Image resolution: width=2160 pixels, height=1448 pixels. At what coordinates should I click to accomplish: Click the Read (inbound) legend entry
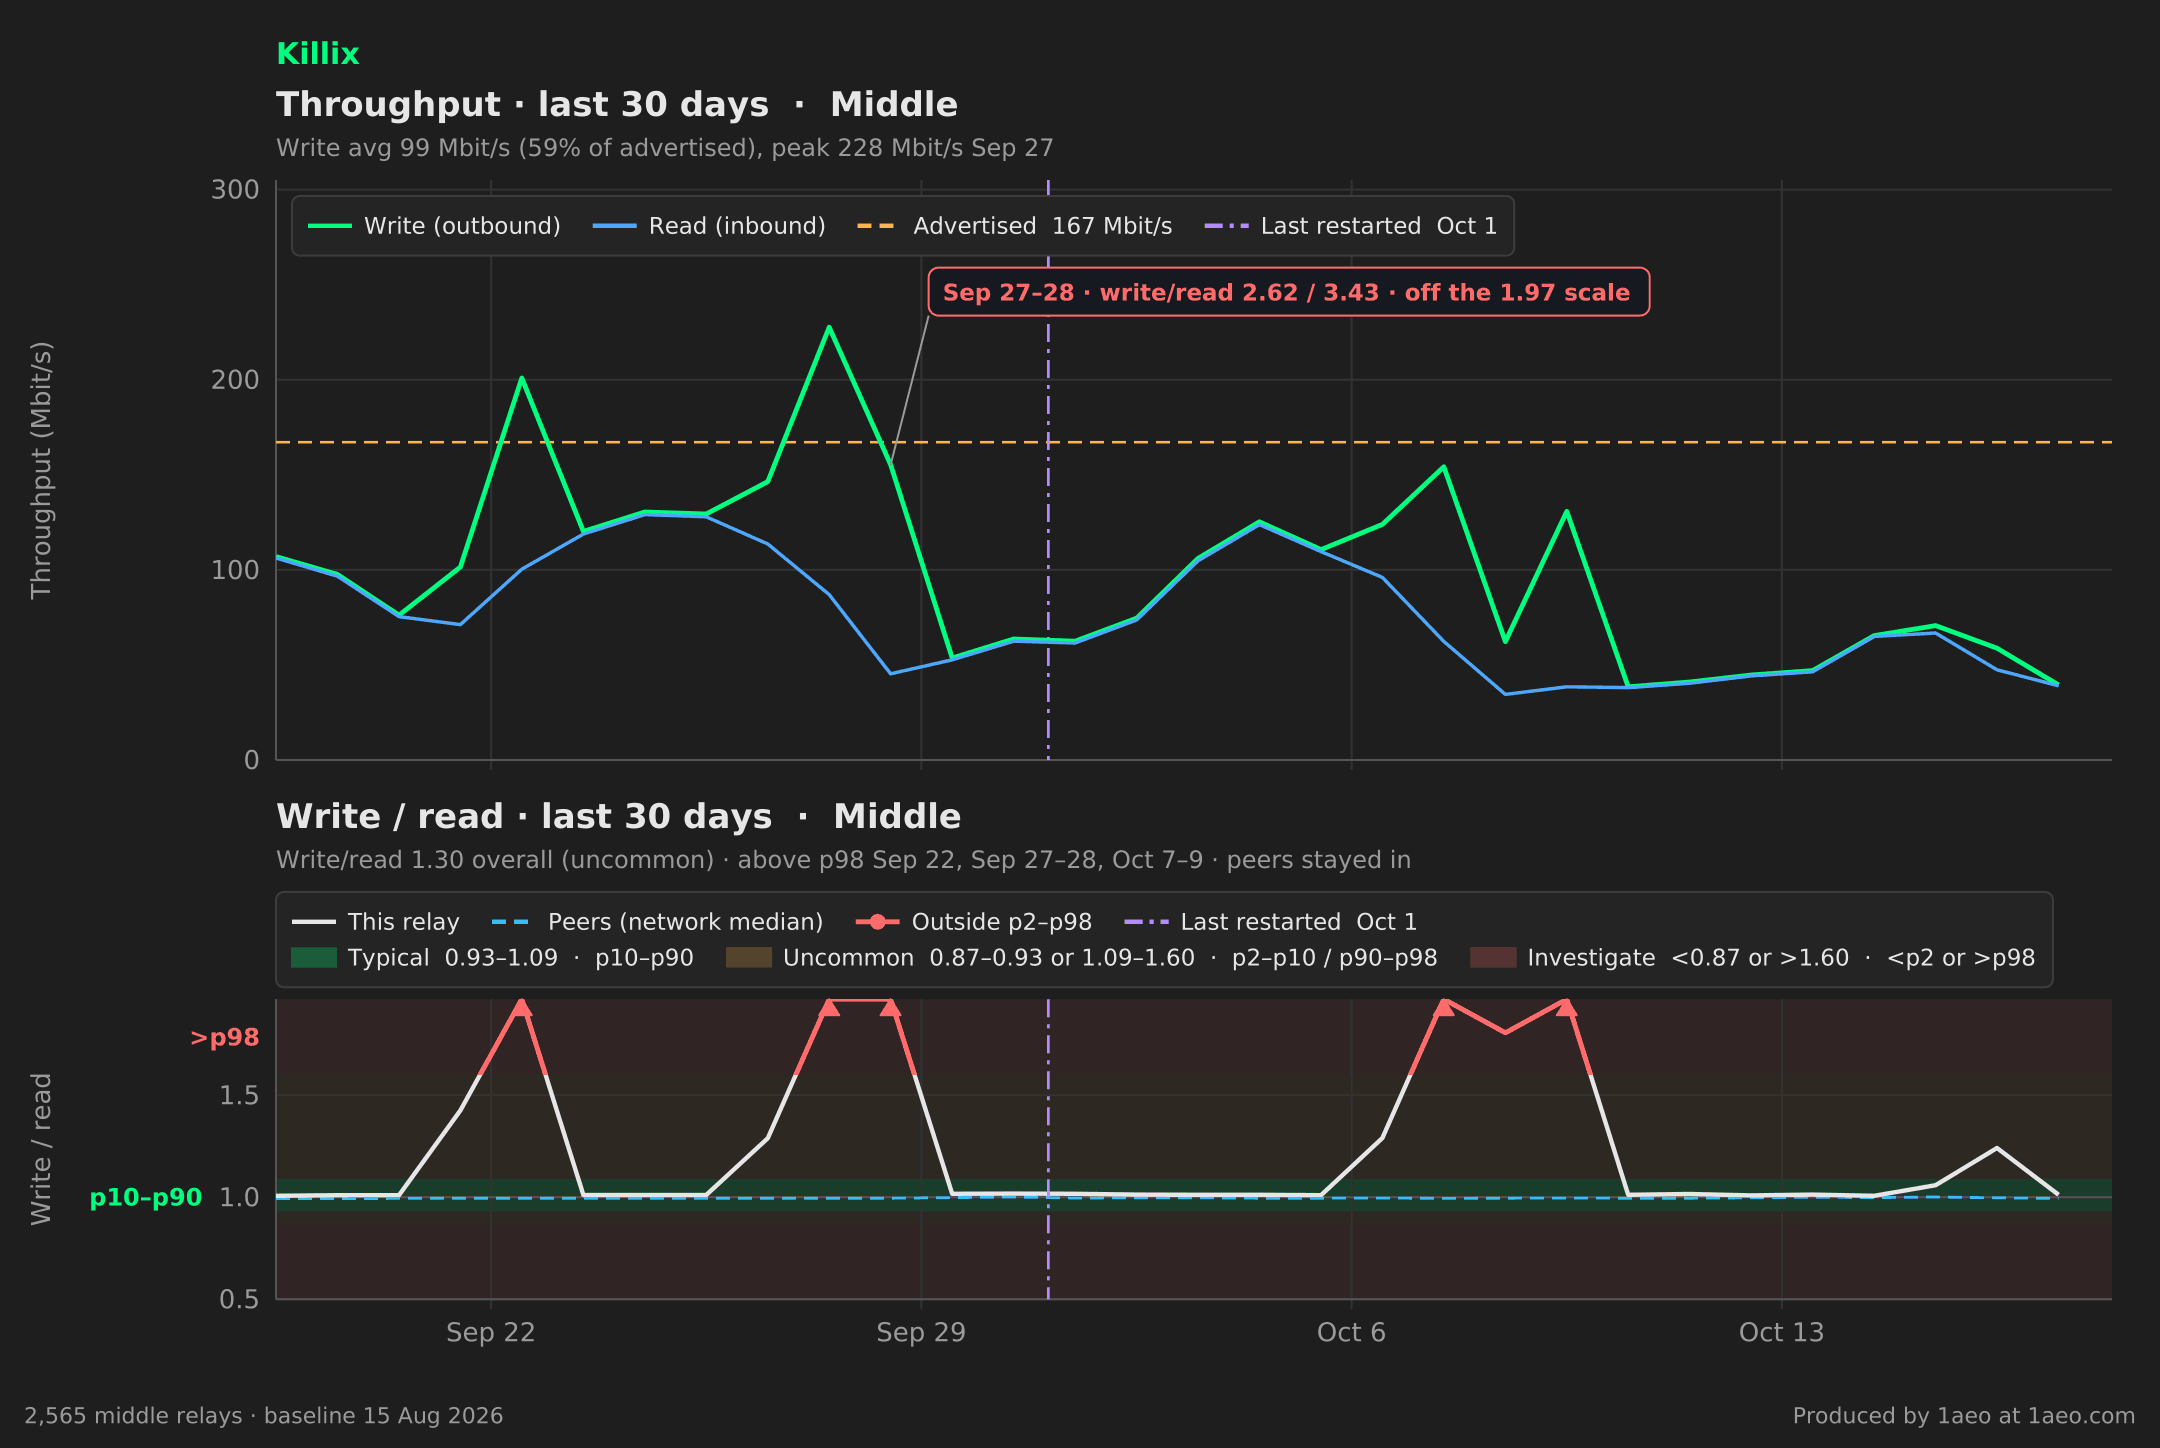click(709, 226)
